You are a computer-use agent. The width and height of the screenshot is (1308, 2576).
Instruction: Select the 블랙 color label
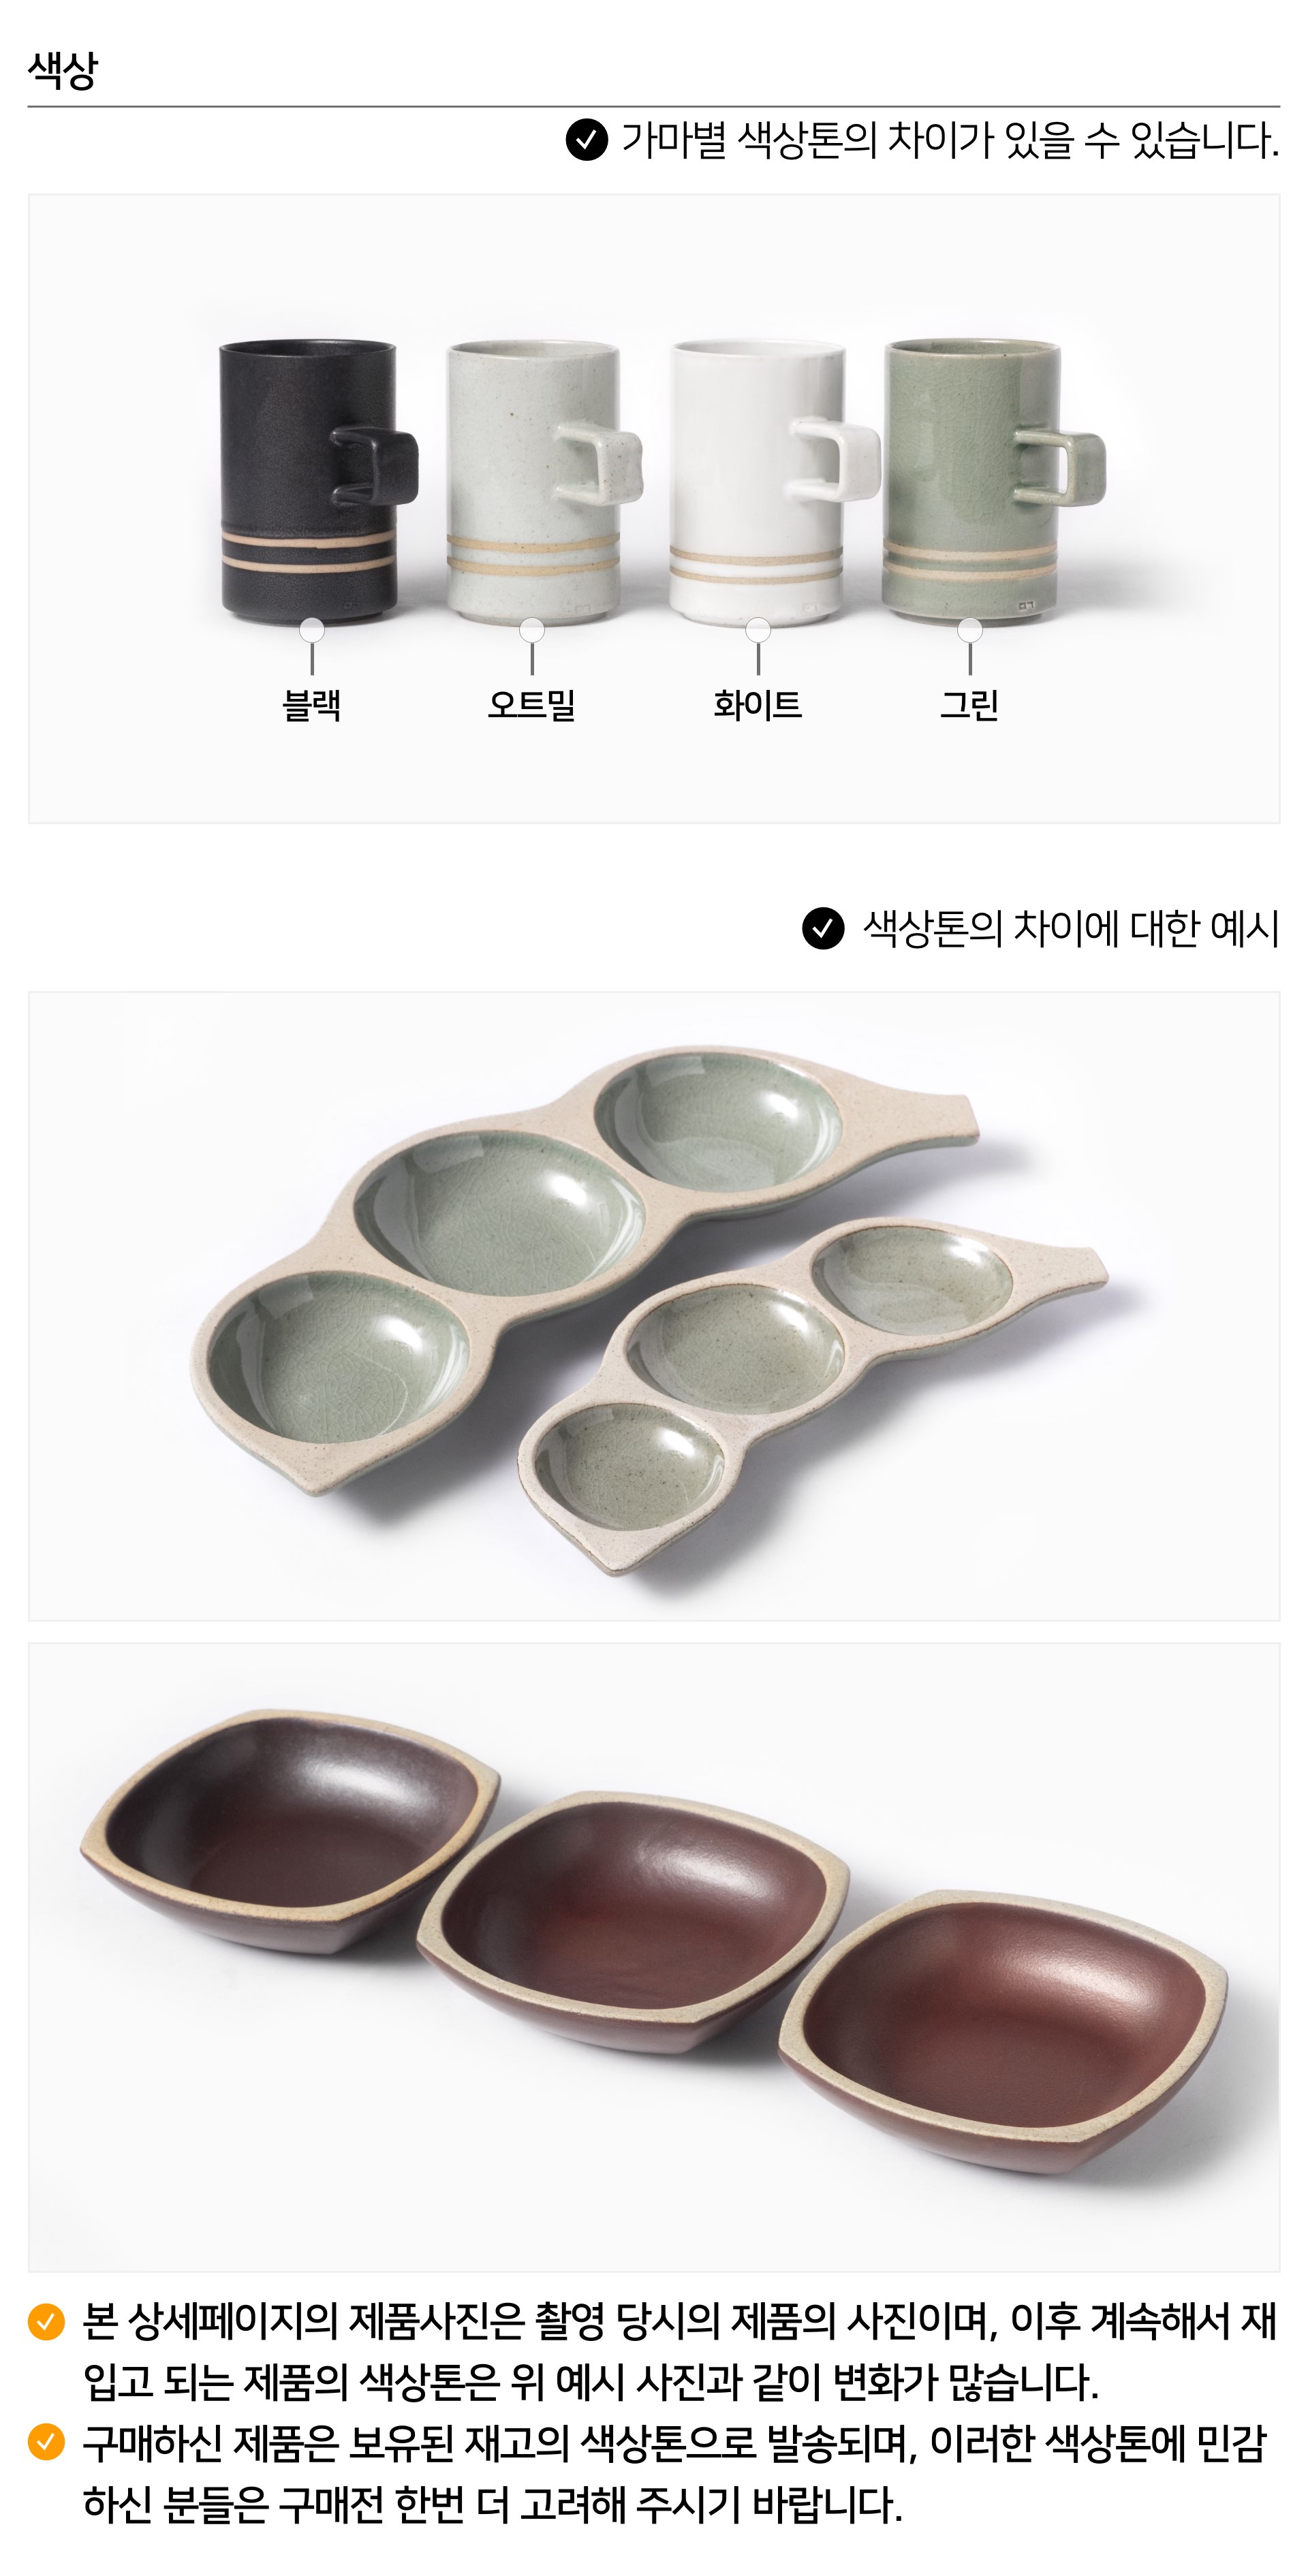312,705
